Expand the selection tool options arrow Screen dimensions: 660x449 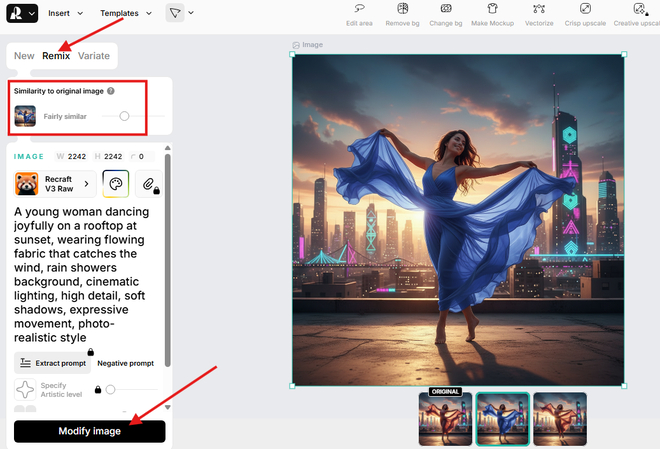tap(191, 13)
